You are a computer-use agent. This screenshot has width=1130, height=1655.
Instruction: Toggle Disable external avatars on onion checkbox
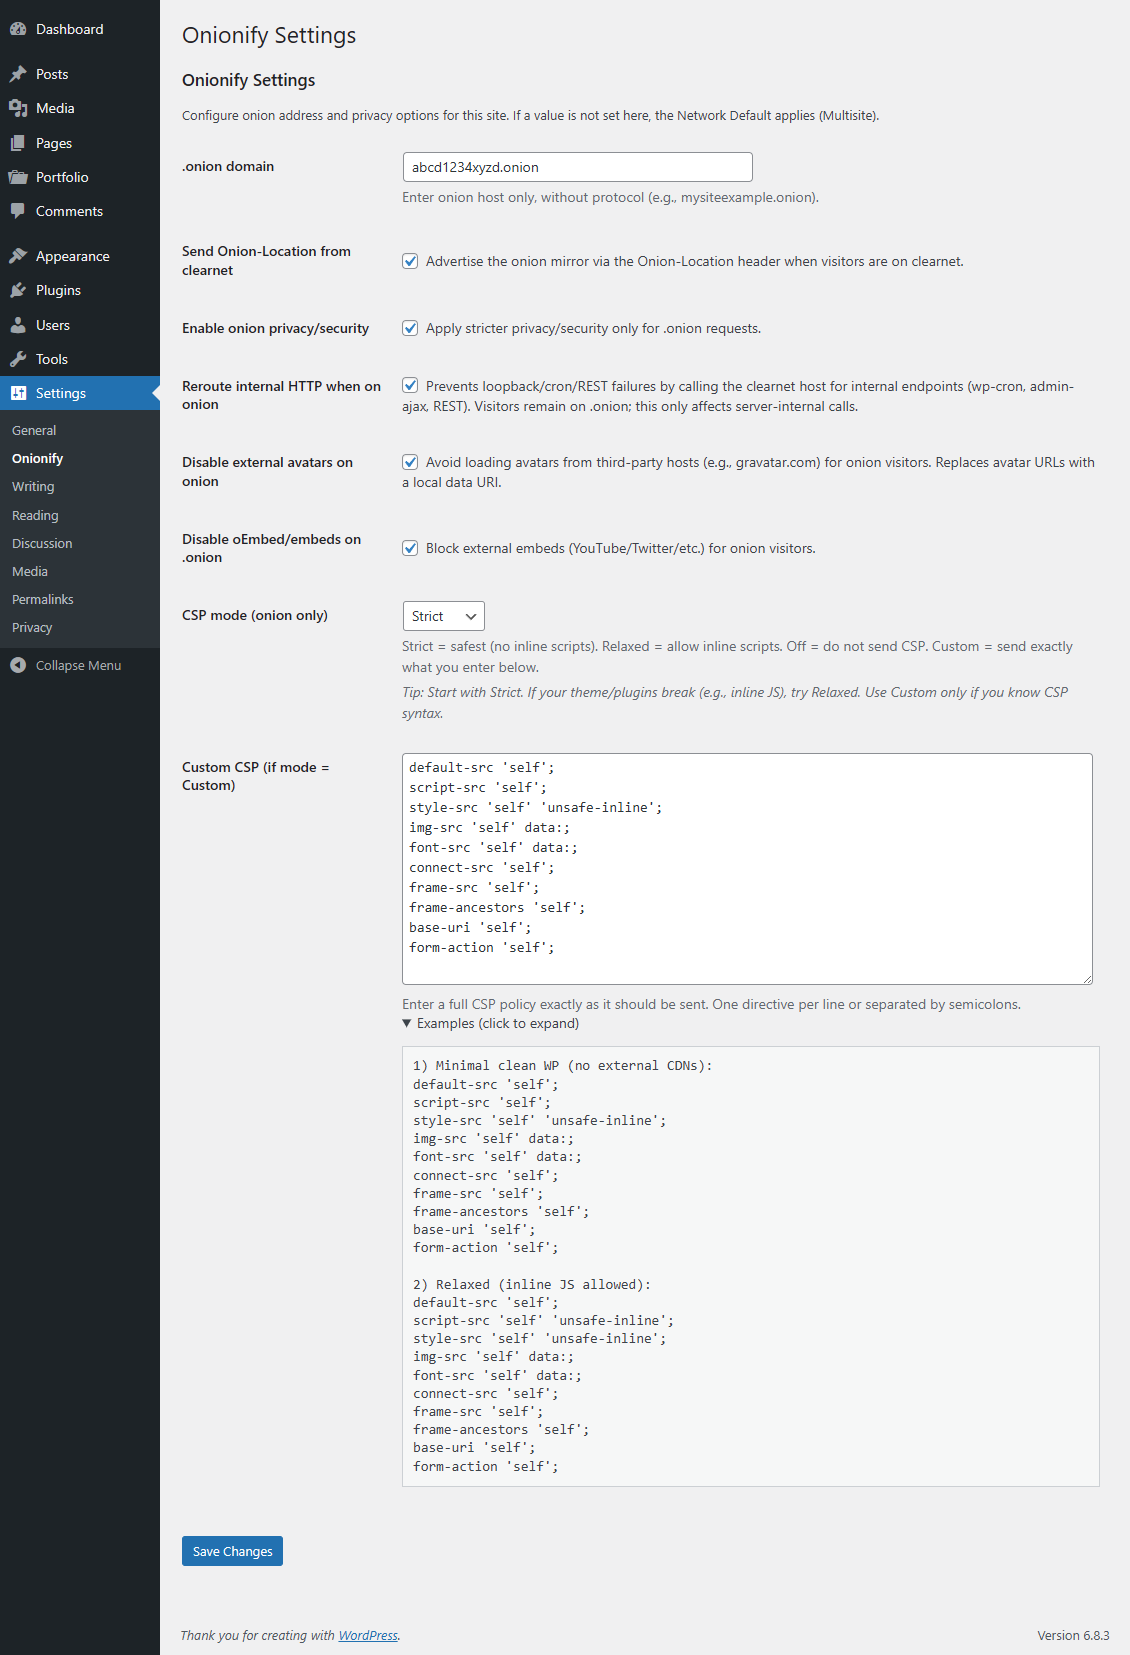point(410,462)
